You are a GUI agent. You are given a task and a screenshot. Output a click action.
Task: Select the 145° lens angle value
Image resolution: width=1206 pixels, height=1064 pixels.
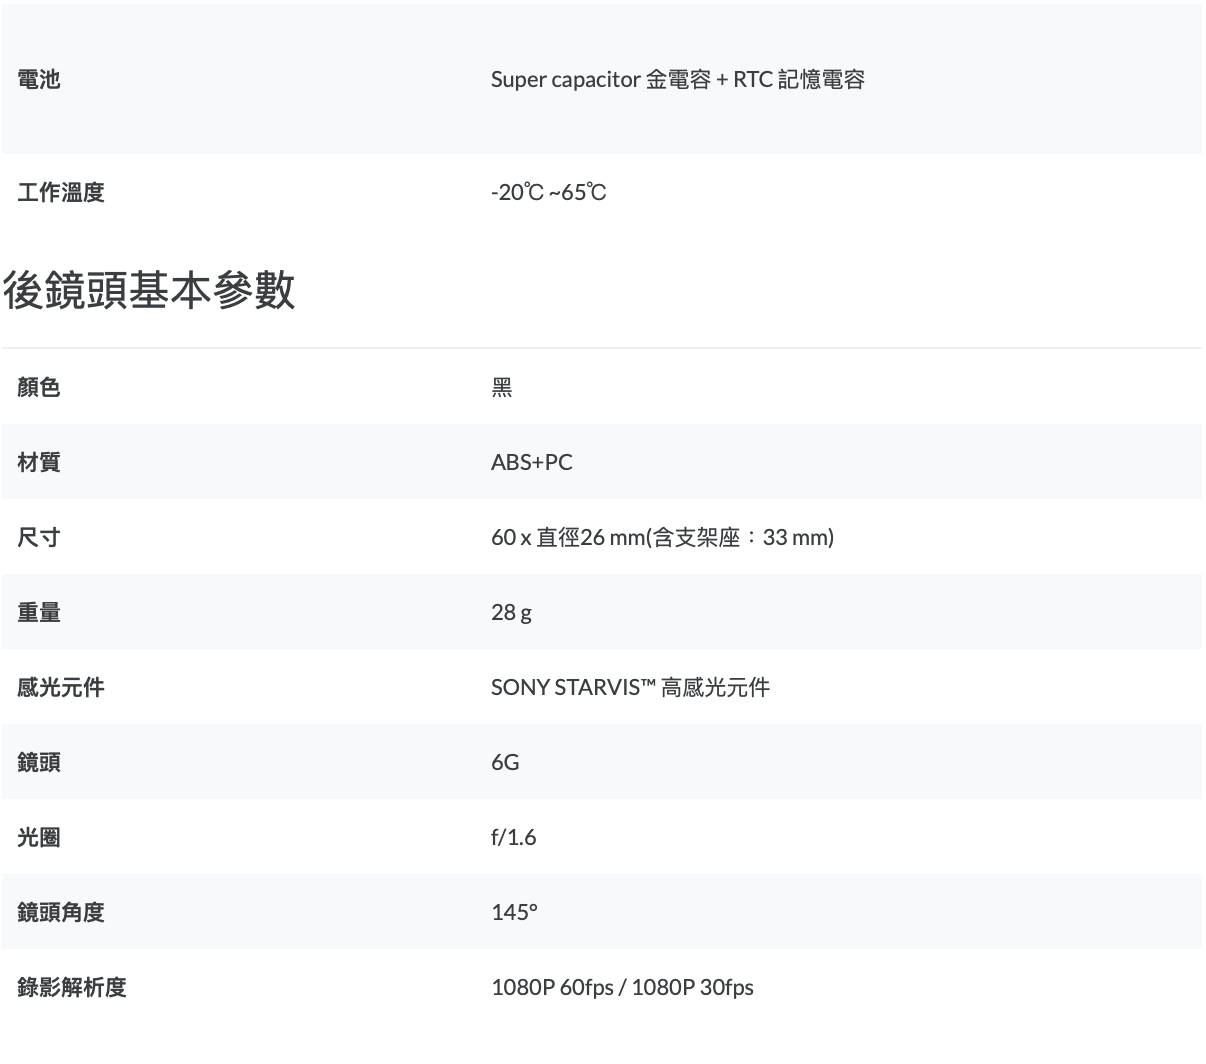click(514, 912)
